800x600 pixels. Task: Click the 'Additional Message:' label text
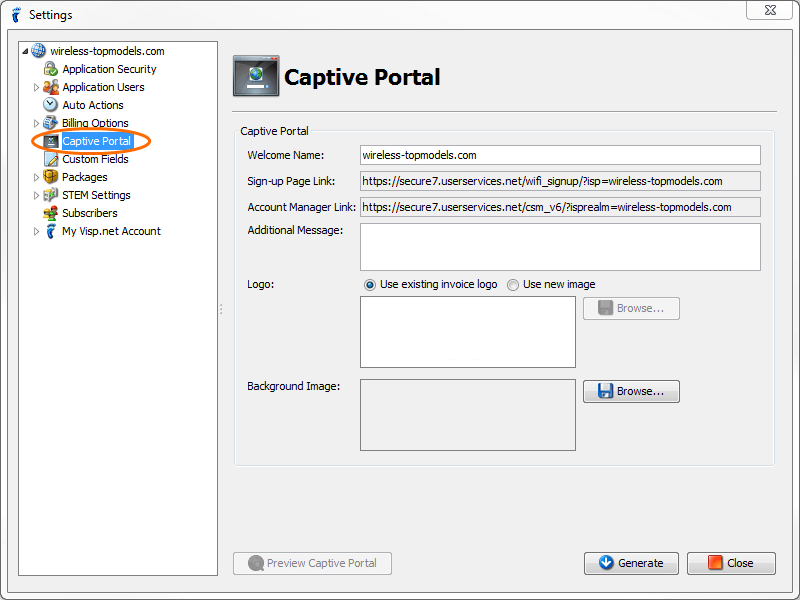point(295,230)
